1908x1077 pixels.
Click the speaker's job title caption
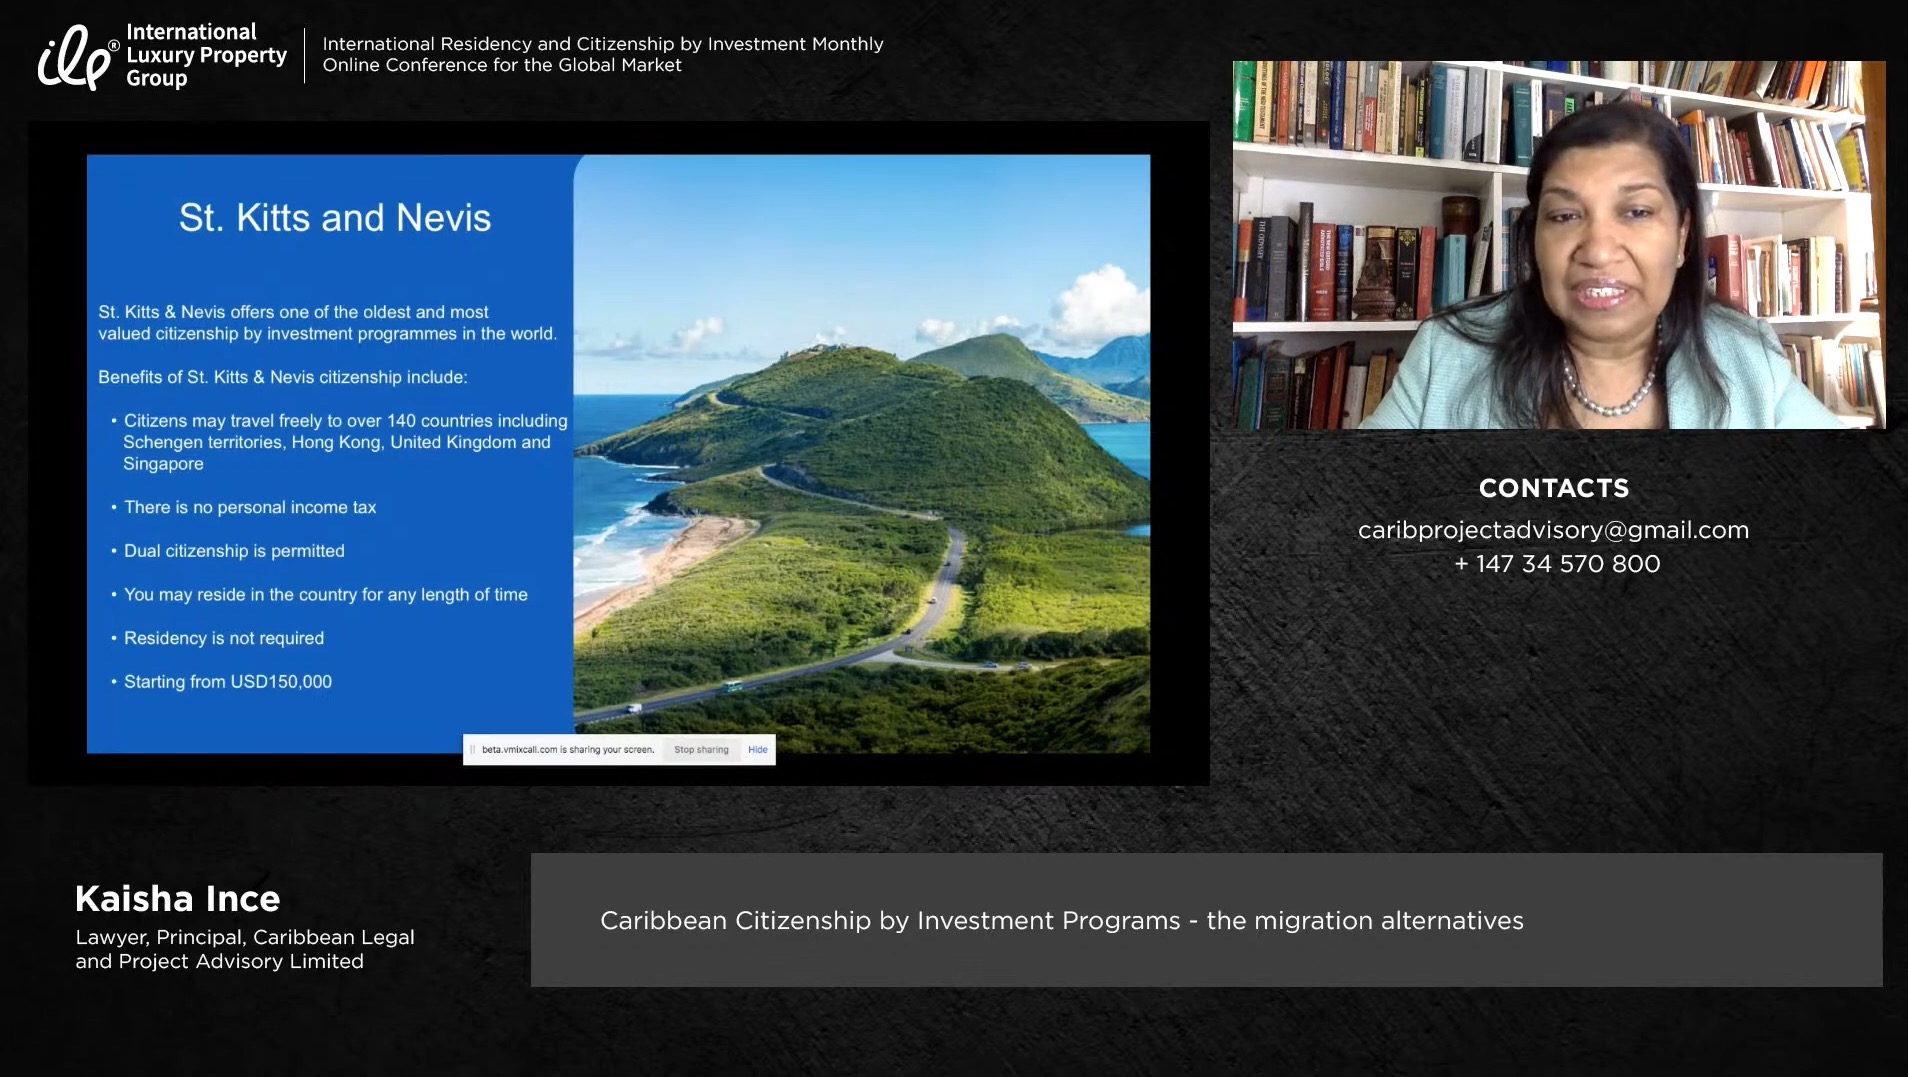[244, 949]
